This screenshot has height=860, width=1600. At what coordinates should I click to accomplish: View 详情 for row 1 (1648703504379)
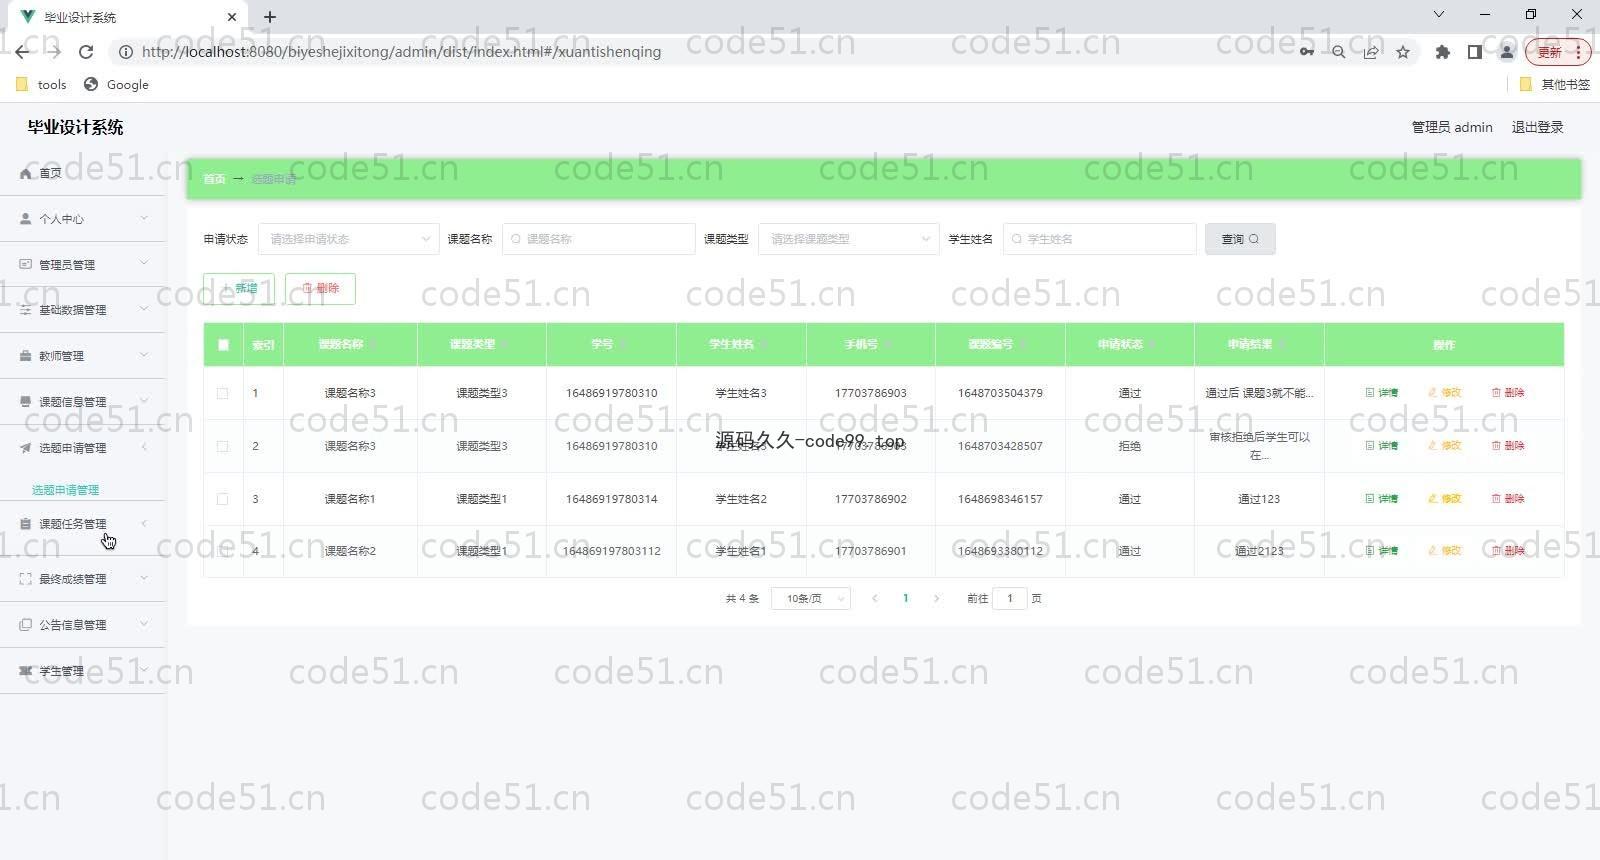coord(1382,393)
